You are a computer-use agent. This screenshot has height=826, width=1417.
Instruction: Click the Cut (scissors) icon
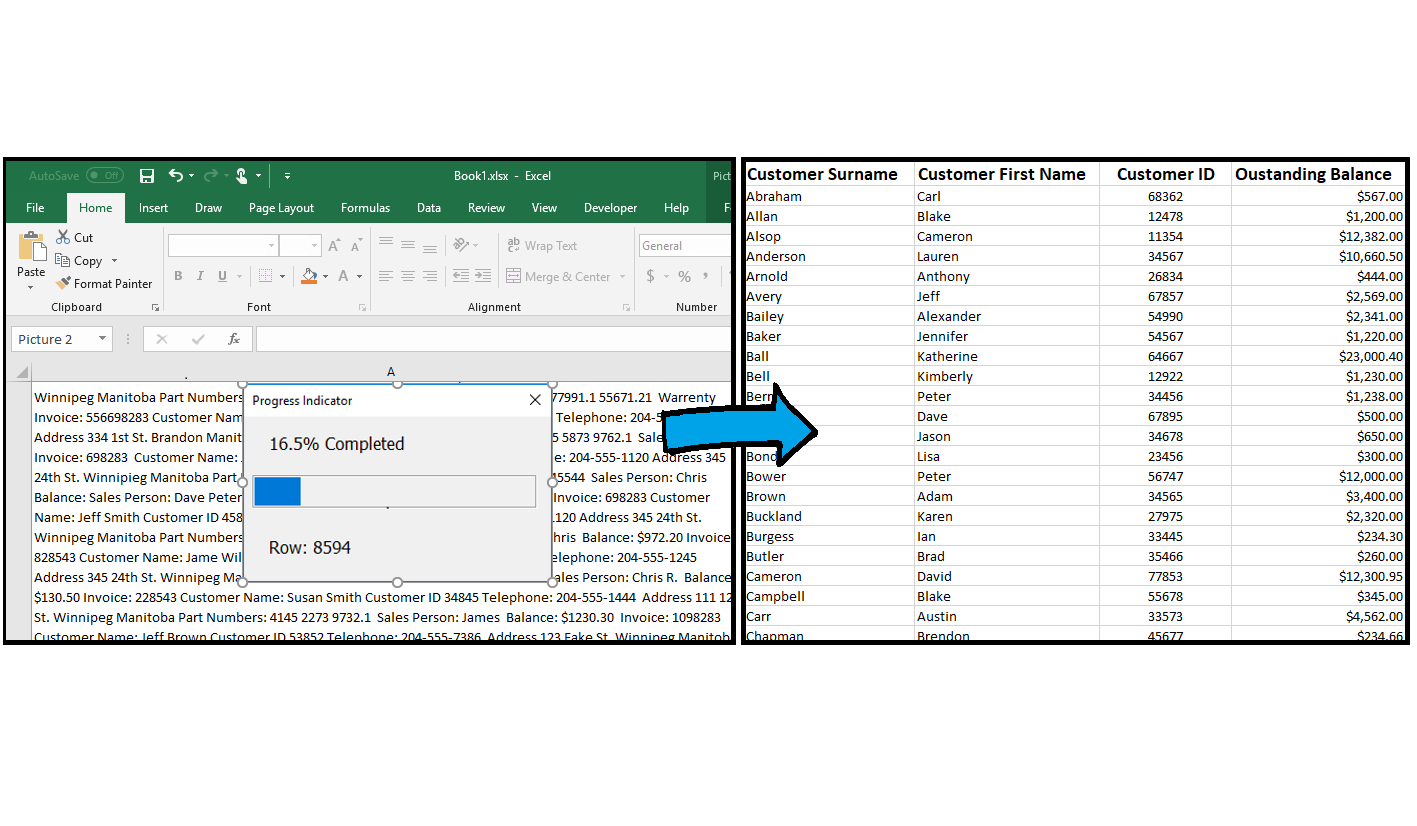coord(65,237)
